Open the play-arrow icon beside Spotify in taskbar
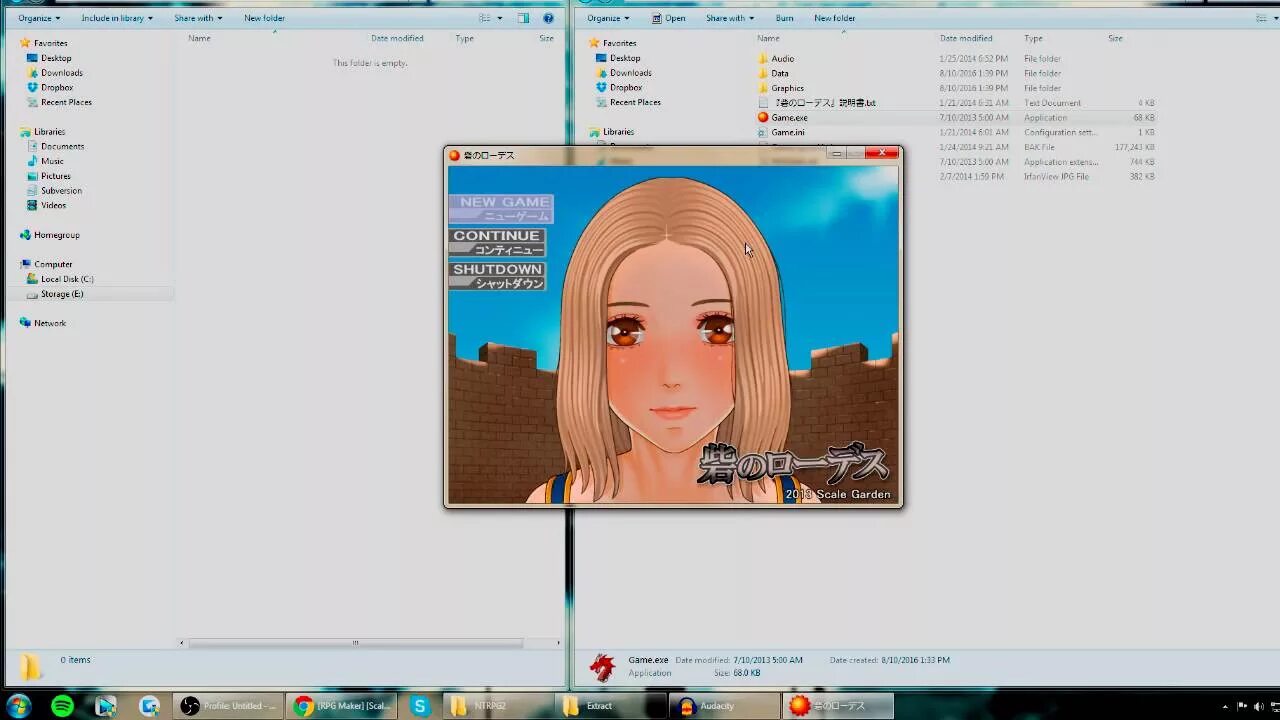The width and height of the screenshot is (1280, 720). point(106,706)
